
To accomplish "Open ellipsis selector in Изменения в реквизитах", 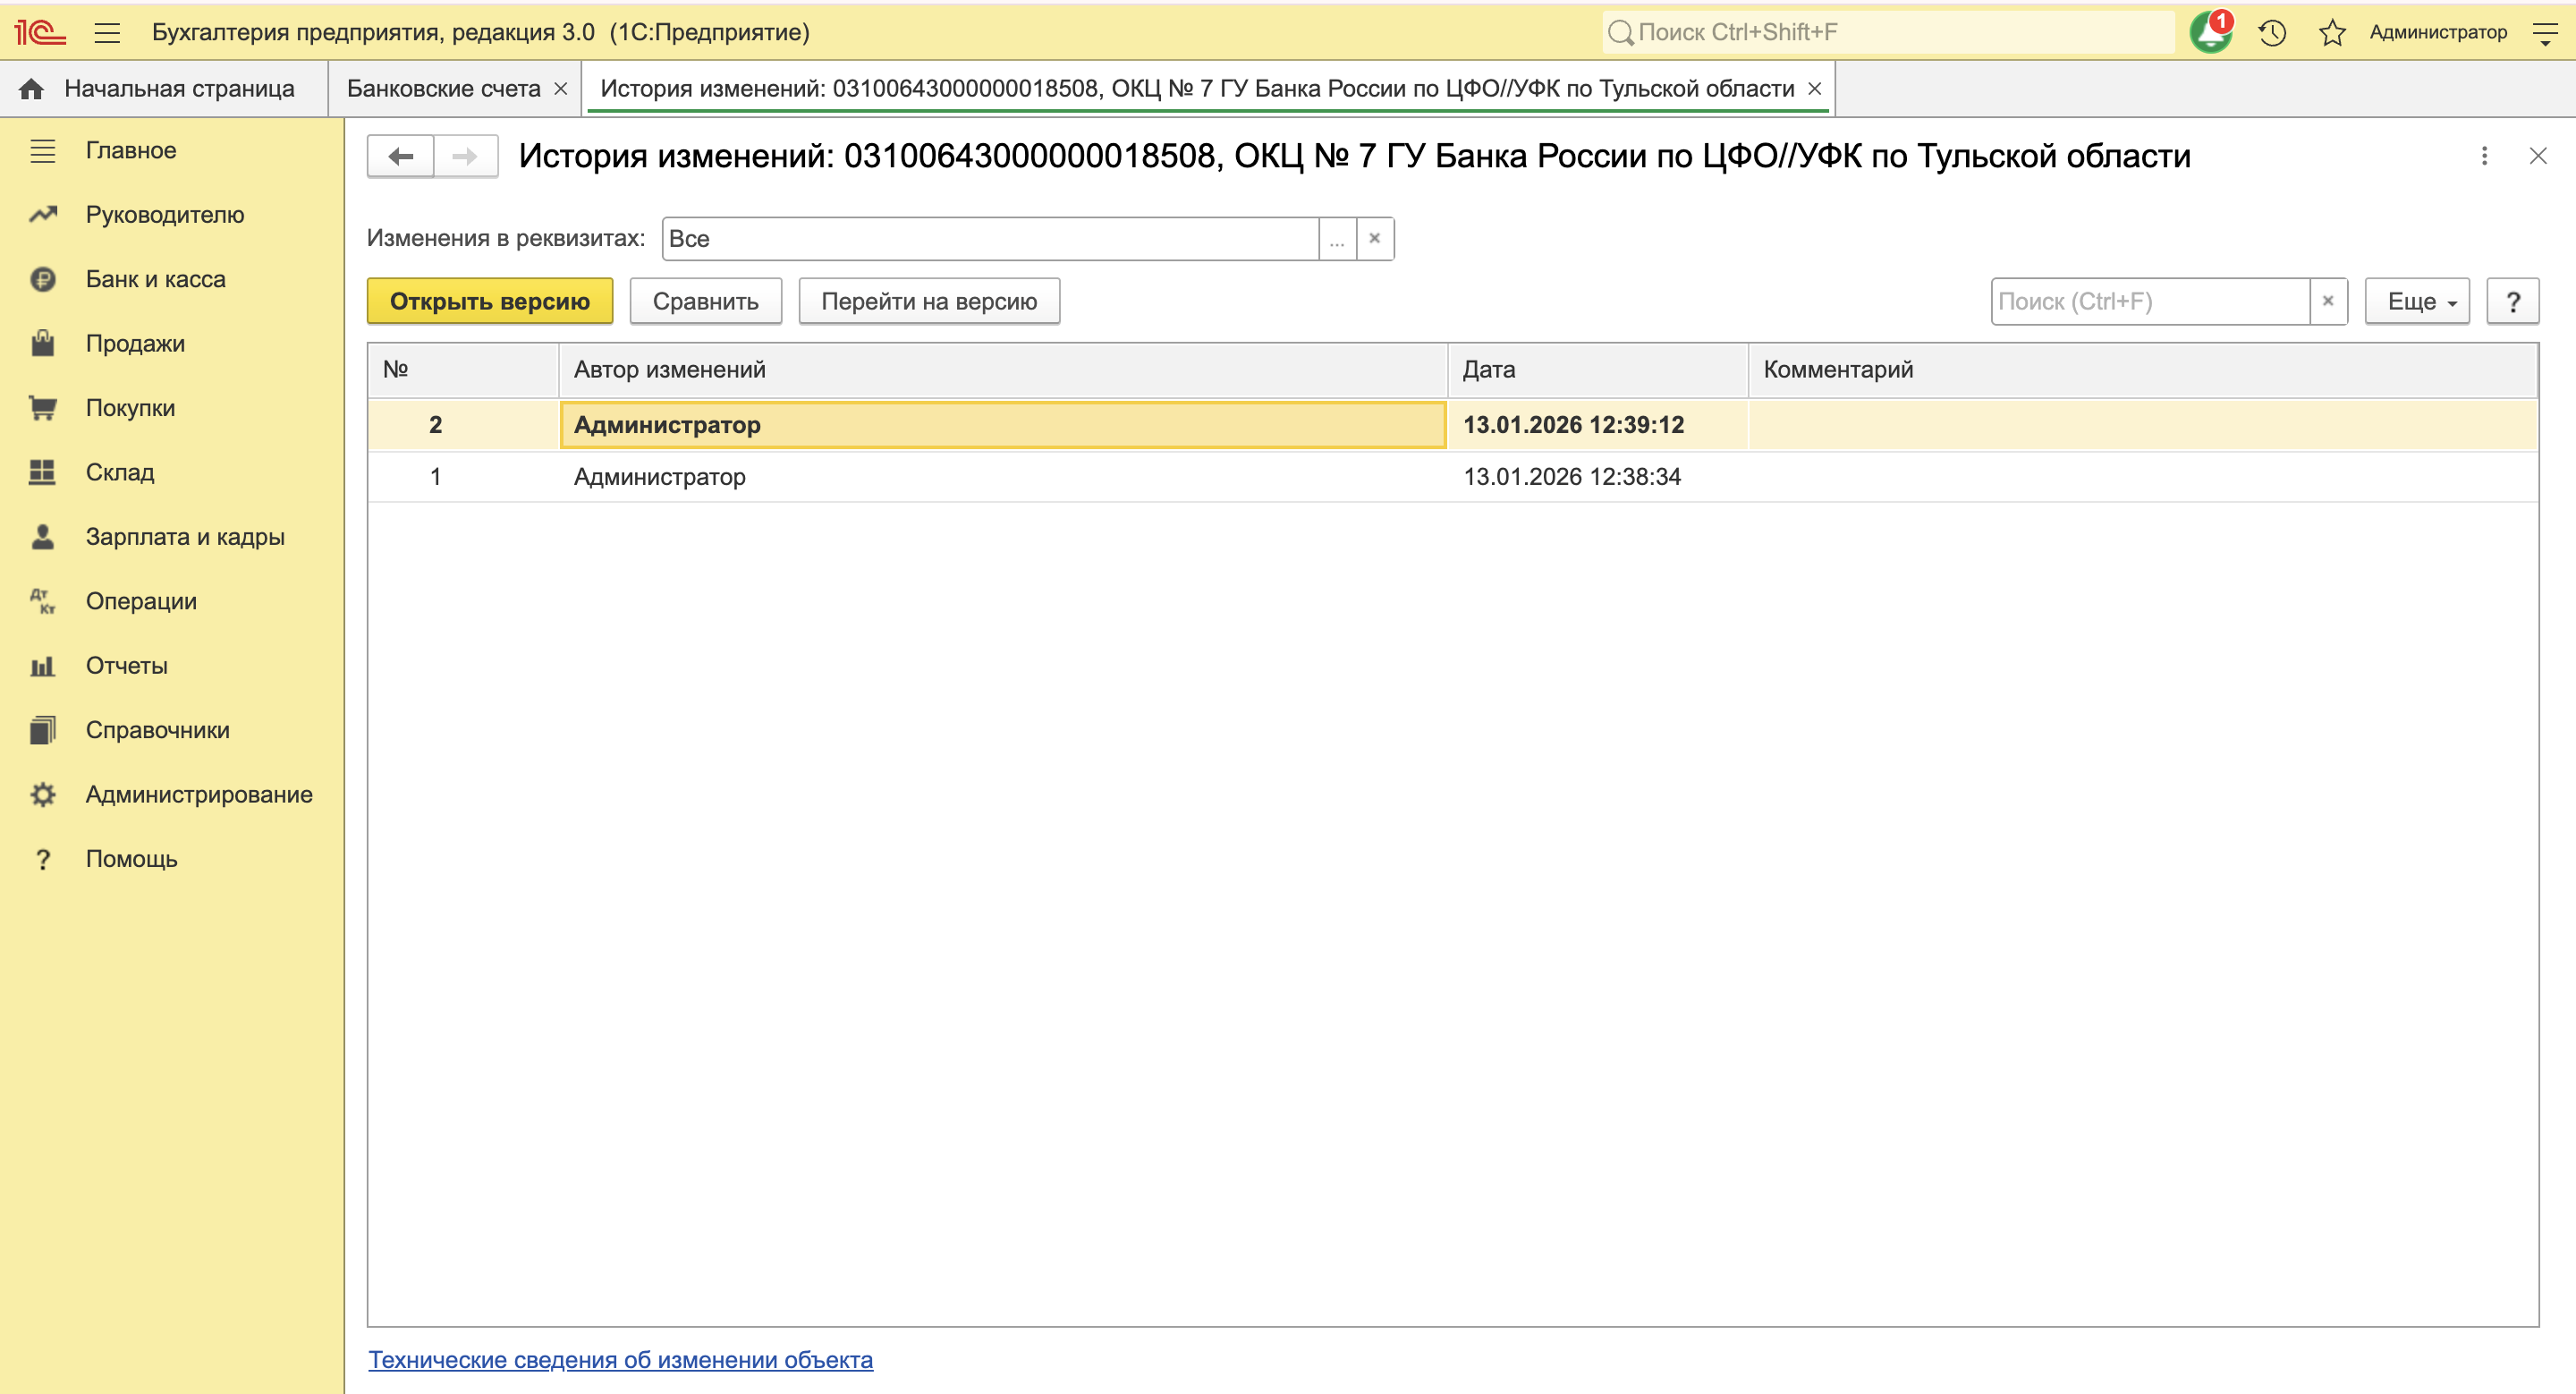I will pyautogui.click(x=1337, y=239).
